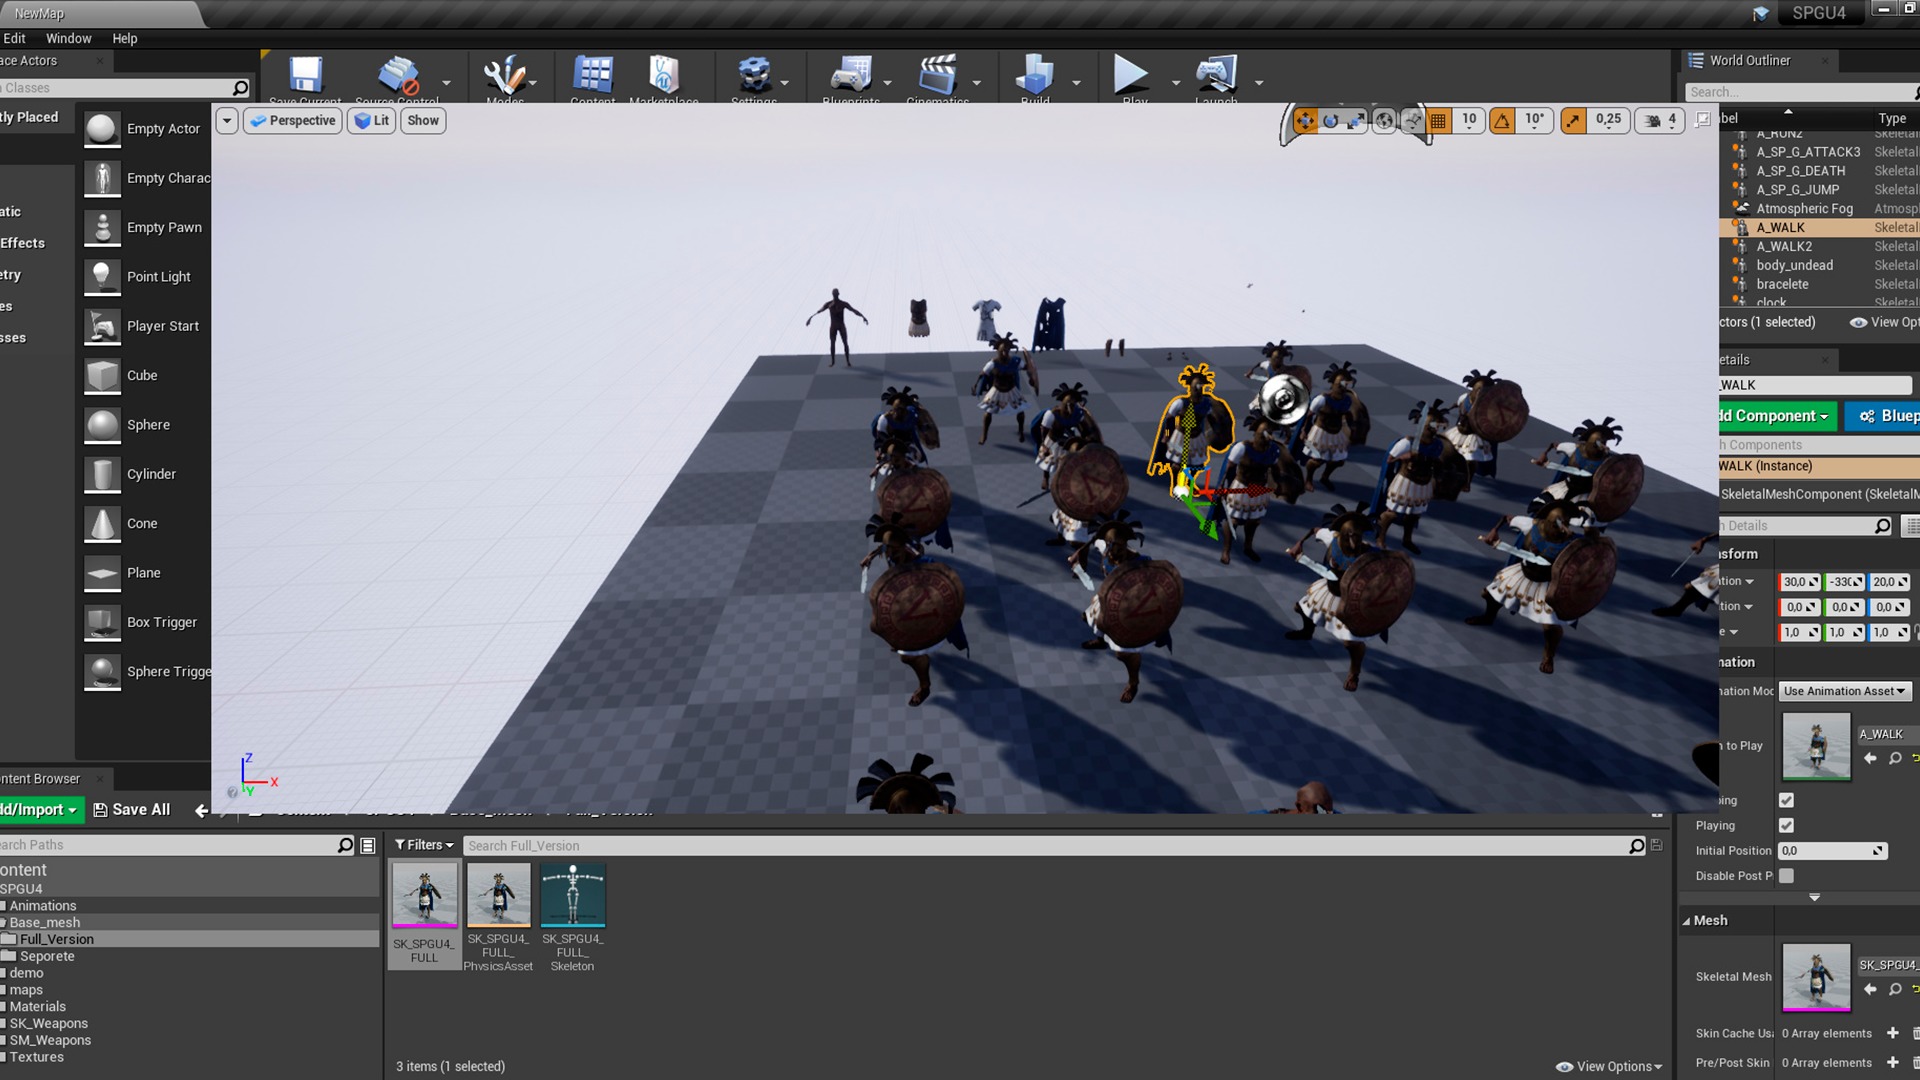Click the world coordinate system globe icon
1920x1080 pixels.
point(1384,121)
